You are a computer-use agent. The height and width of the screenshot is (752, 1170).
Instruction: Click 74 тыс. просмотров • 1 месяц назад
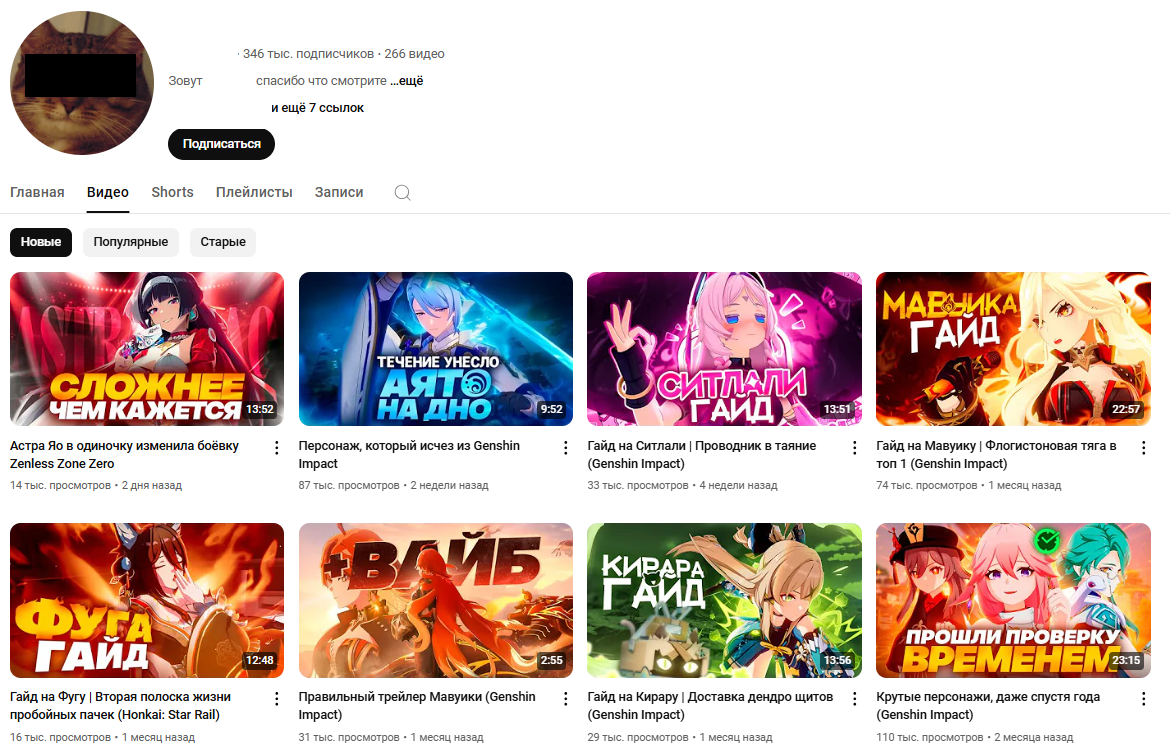[x=969, y=485]
